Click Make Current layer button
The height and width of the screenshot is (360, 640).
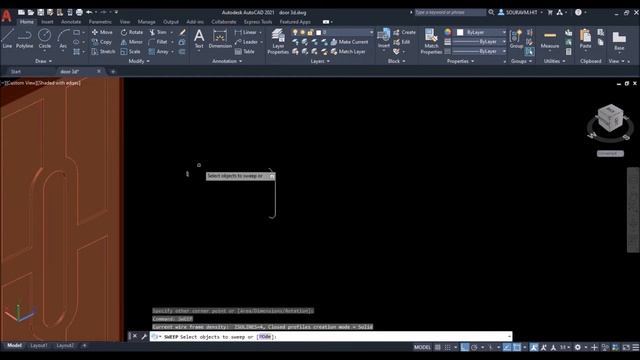(349, 42)
